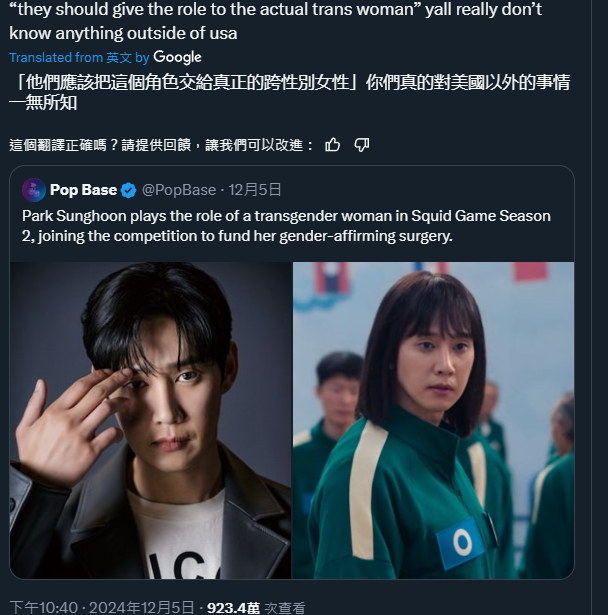This screenshot has height=615, width=608.
Task: Open the "Translated from 英文 by" link
Action: point(79,58)
